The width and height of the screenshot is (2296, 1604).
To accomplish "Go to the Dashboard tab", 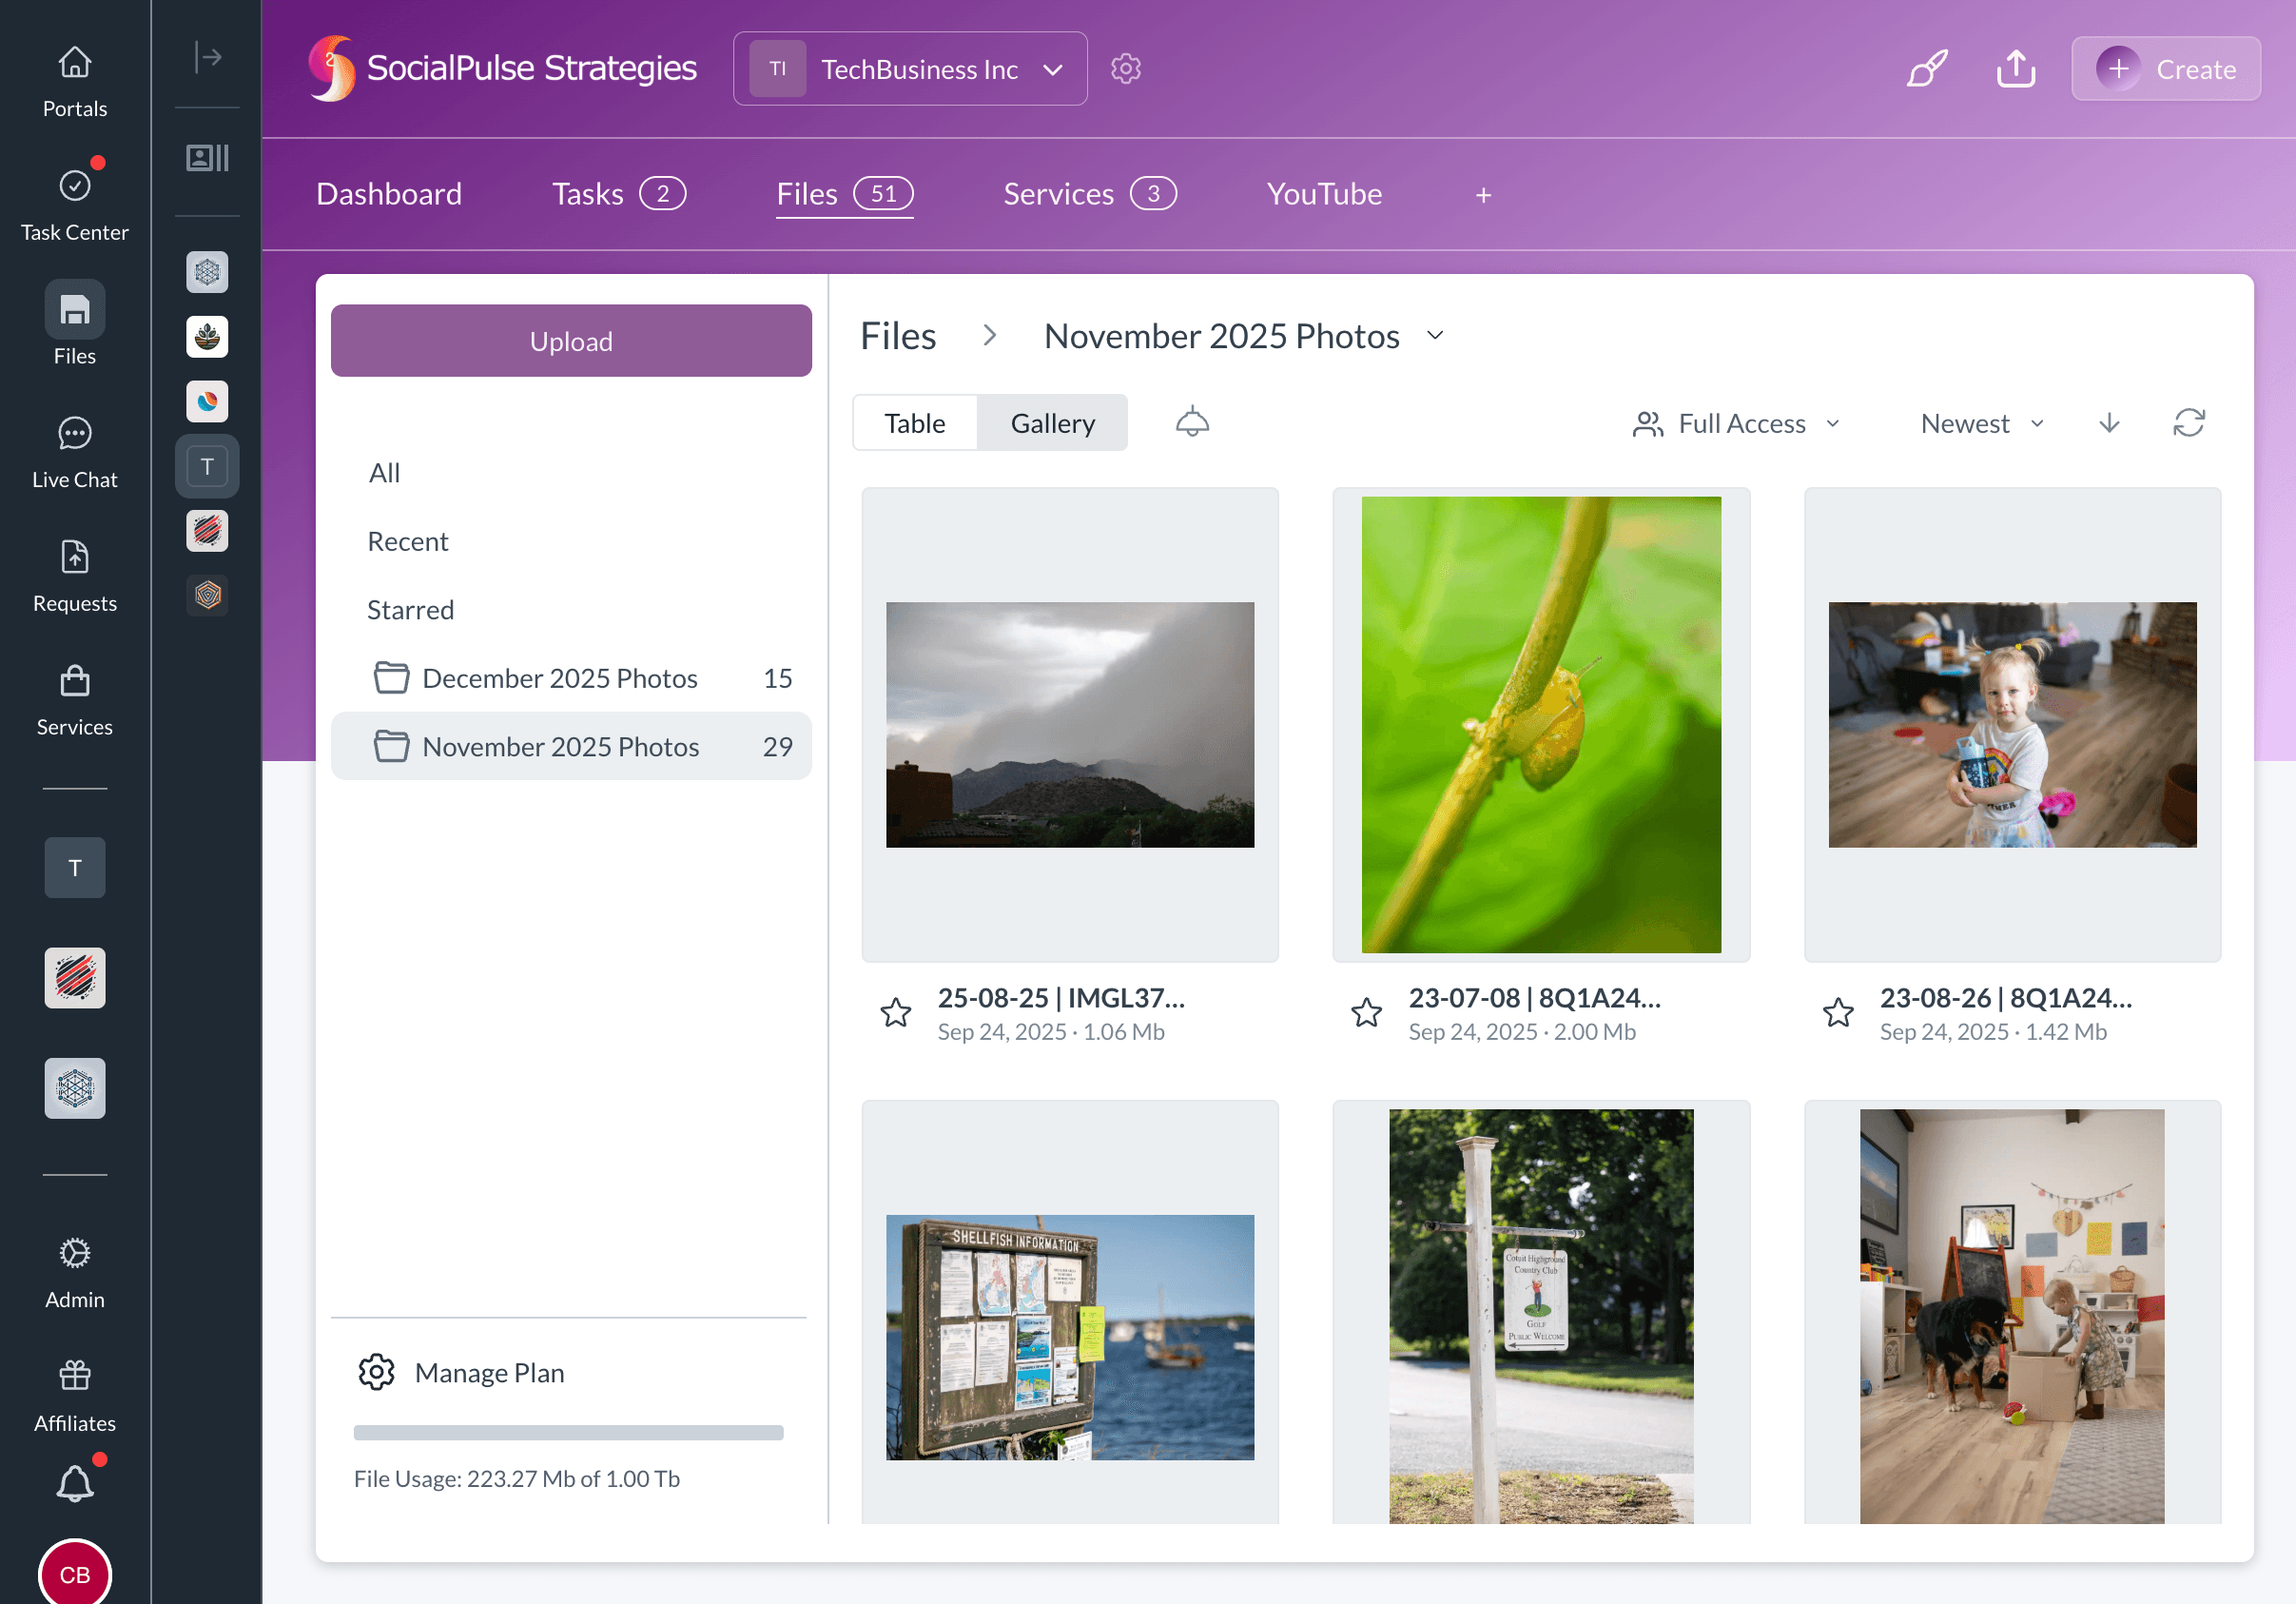I will pos(389,193).
